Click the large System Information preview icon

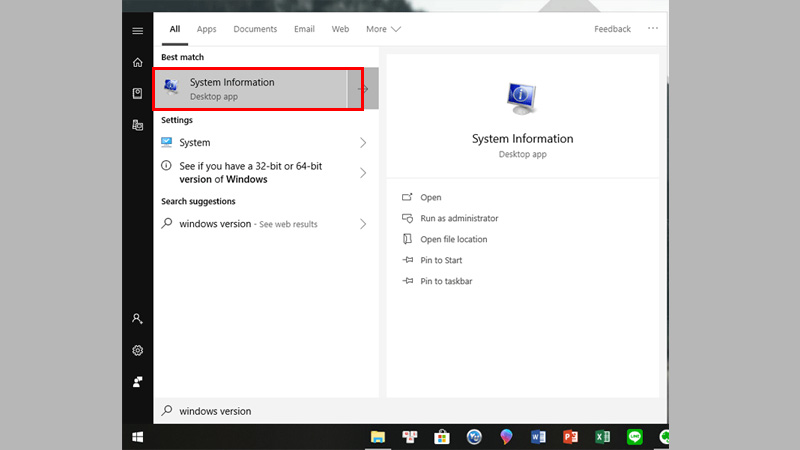(x=522, y=98)
